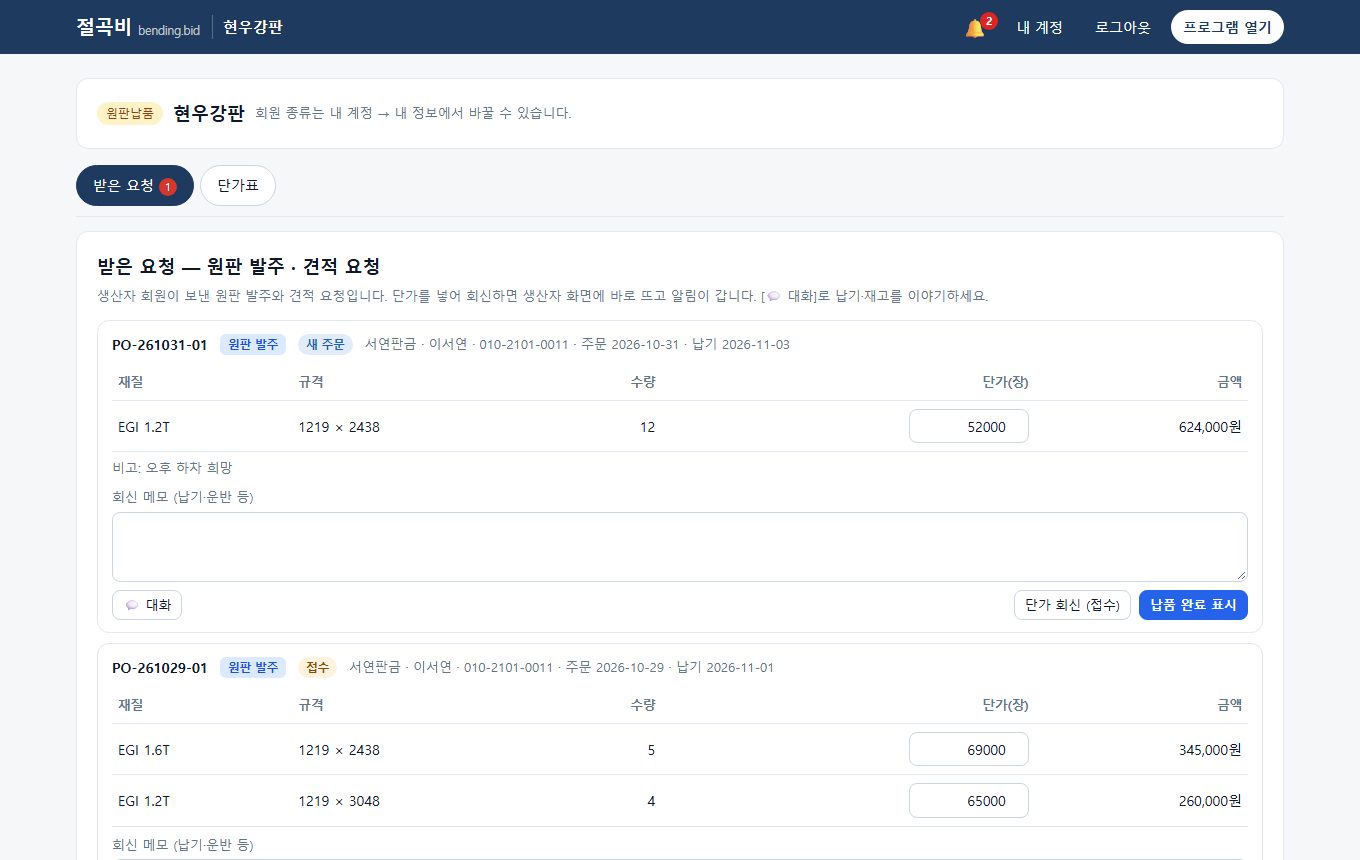The image size is (1360, 860).
Task: Edit the 69000 unit price field
Action: [968, 749]
